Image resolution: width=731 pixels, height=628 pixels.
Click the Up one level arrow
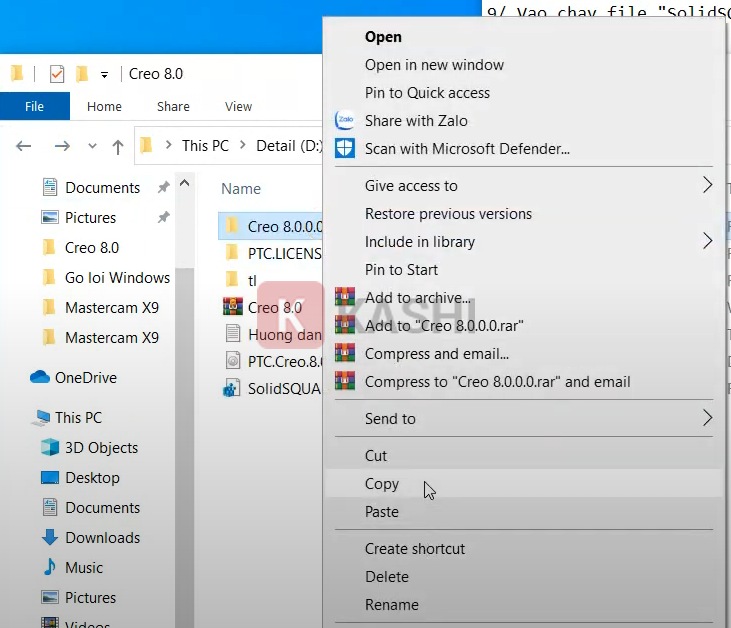tap(118, 147)
